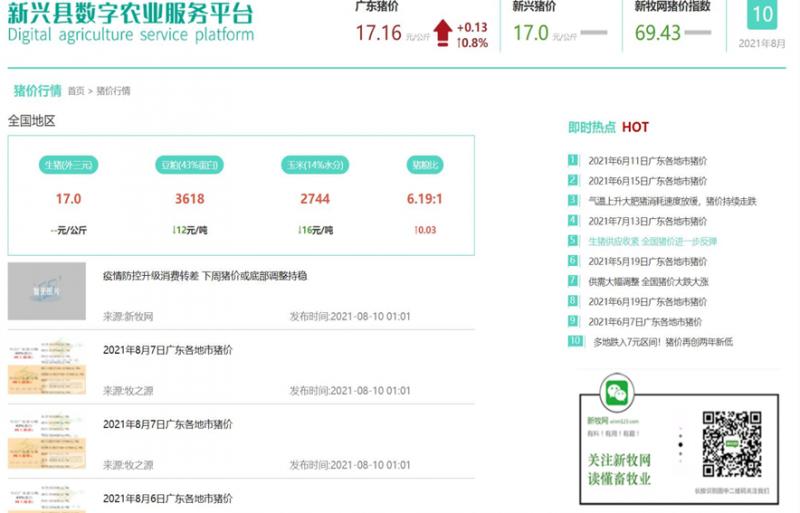Select the 豆粕(43%蛋白) price pill

coord(190,165)
